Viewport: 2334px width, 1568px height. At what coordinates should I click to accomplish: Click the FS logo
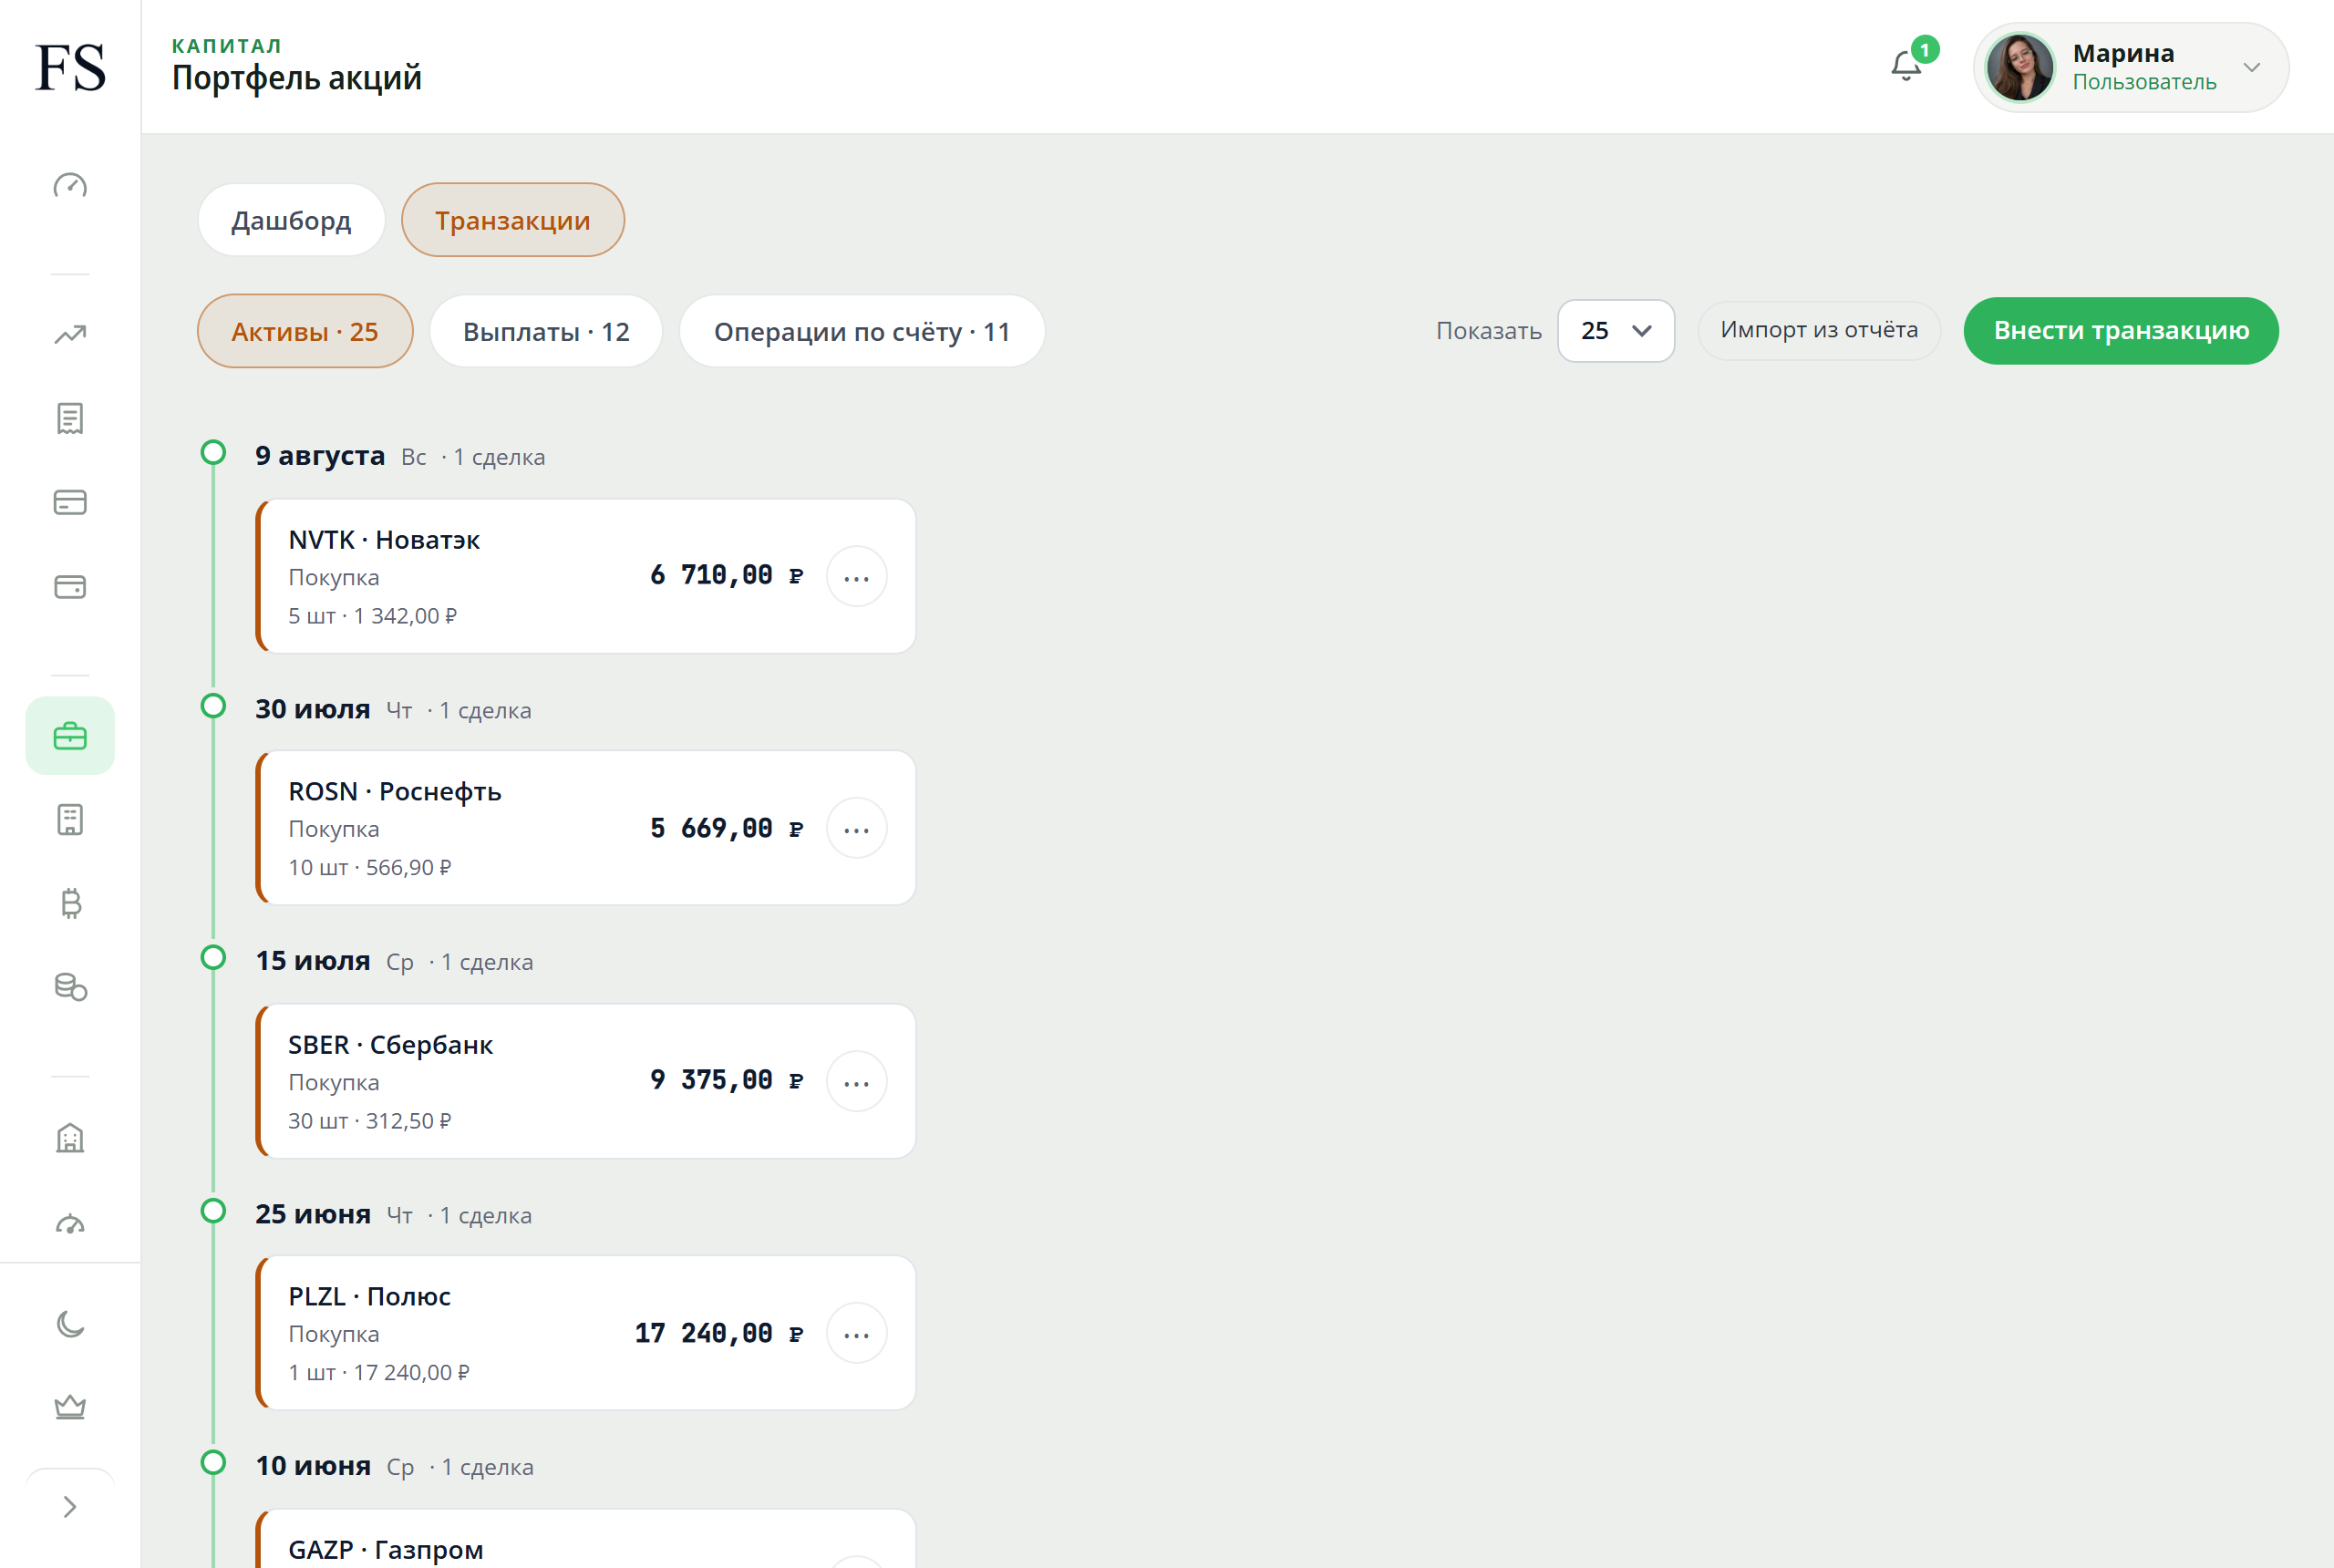[70, 67]
